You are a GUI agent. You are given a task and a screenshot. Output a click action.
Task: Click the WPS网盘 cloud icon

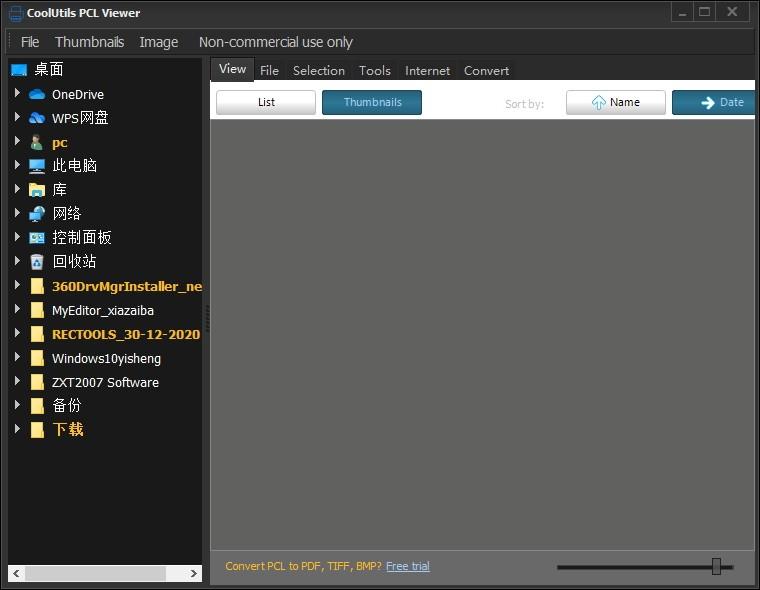[37, 118]
